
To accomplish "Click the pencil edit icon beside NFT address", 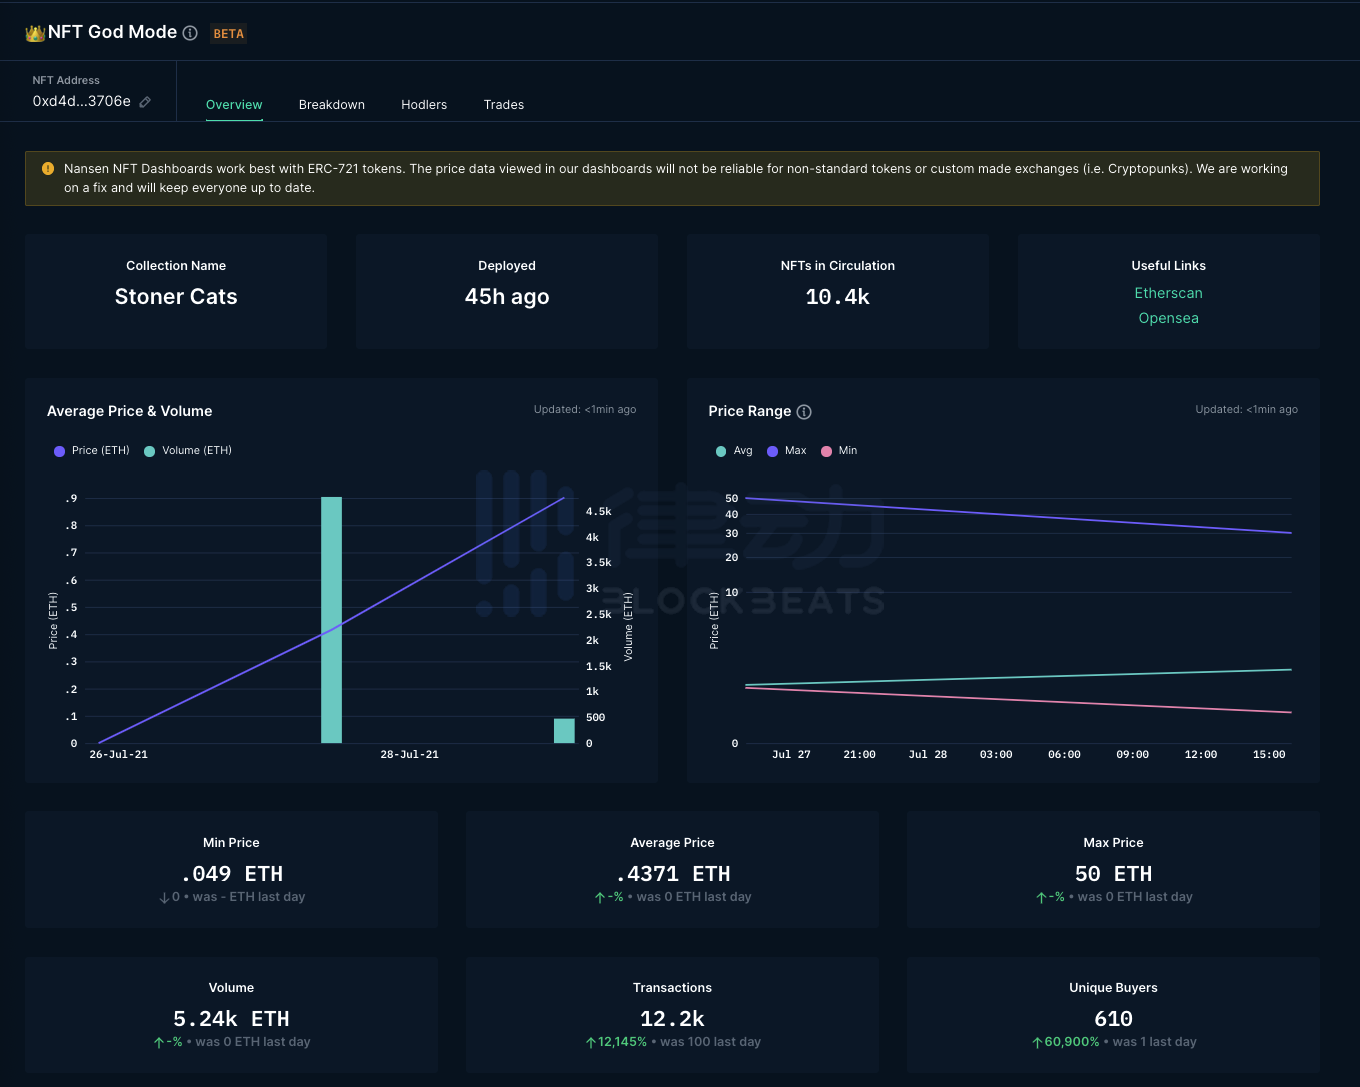I will click(145, 102).
